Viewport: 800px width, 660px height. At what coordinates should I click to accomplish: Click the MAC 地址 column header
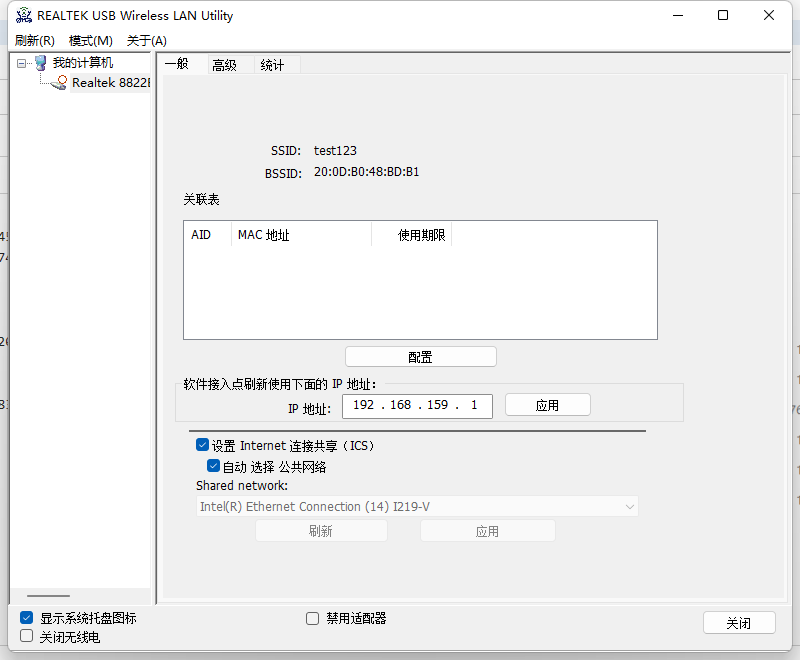coord(301,235)
